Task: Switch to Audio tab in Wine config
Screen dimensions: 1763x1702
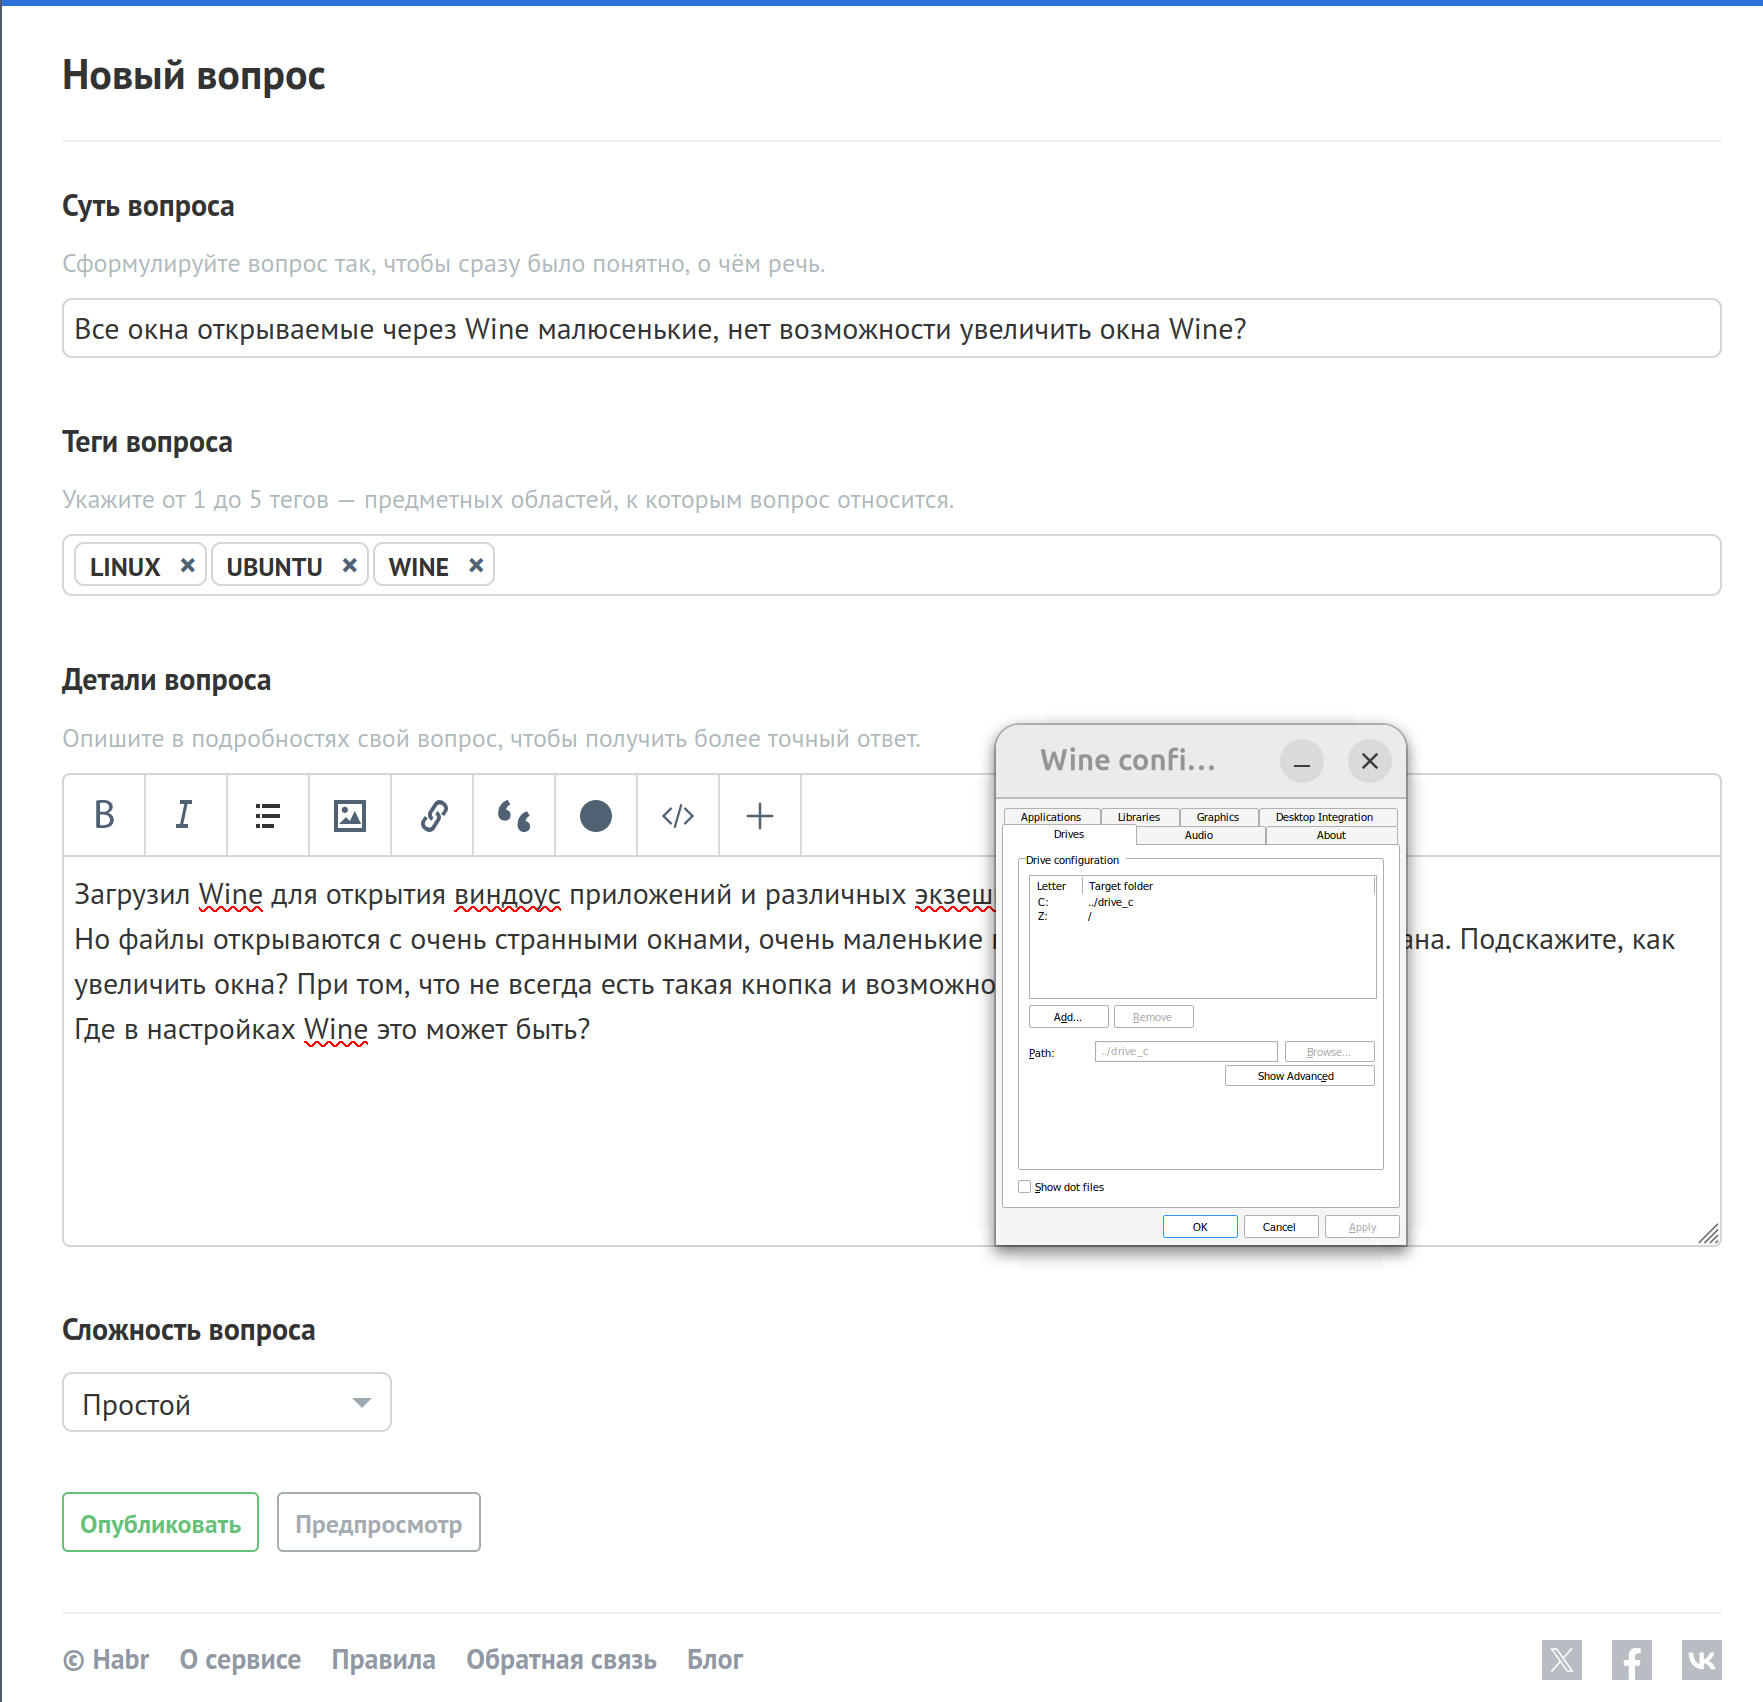Action: tap(1199, 835)
